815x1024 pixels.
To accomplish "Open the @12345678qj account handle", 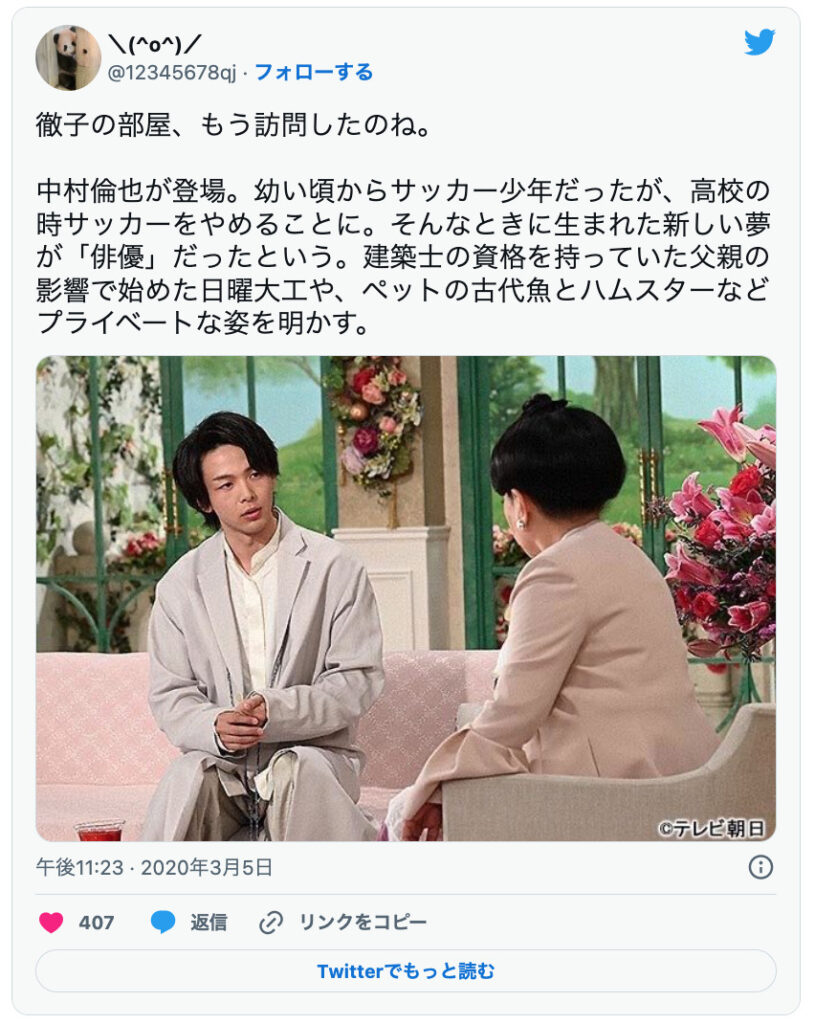I will 172,72.
